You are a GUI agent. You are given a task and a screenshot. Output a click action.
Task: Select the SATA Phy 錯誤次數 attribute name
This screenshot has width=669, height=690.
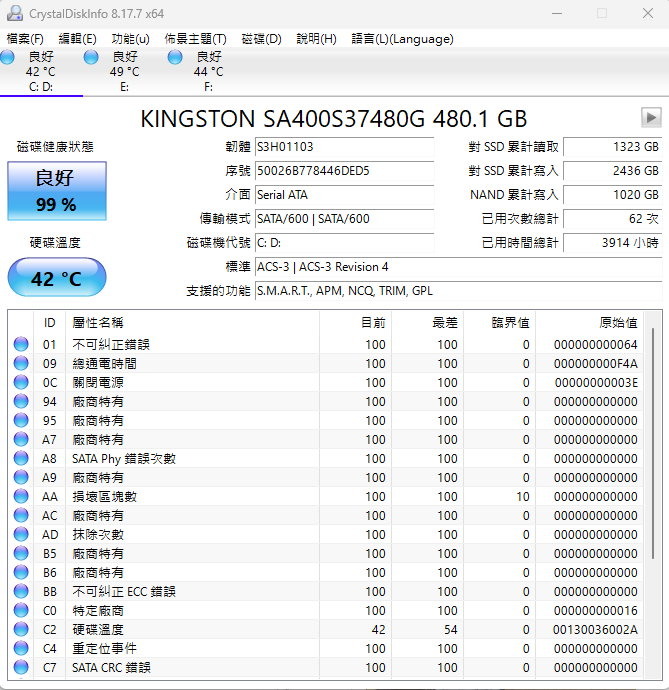(x=124, y=459)
